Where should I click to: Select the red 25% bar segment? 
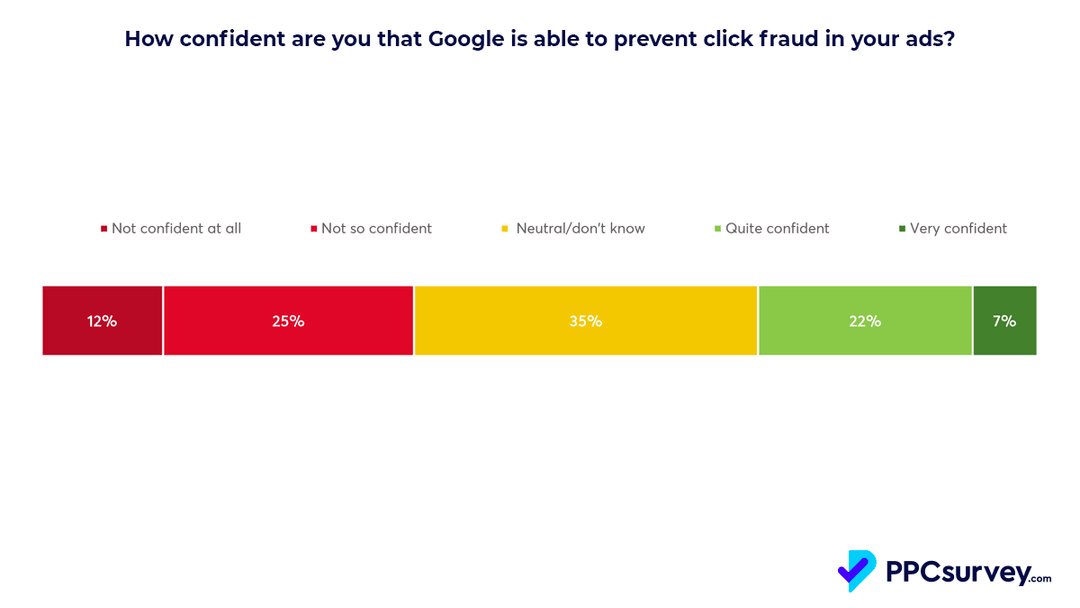click(289, 321)
